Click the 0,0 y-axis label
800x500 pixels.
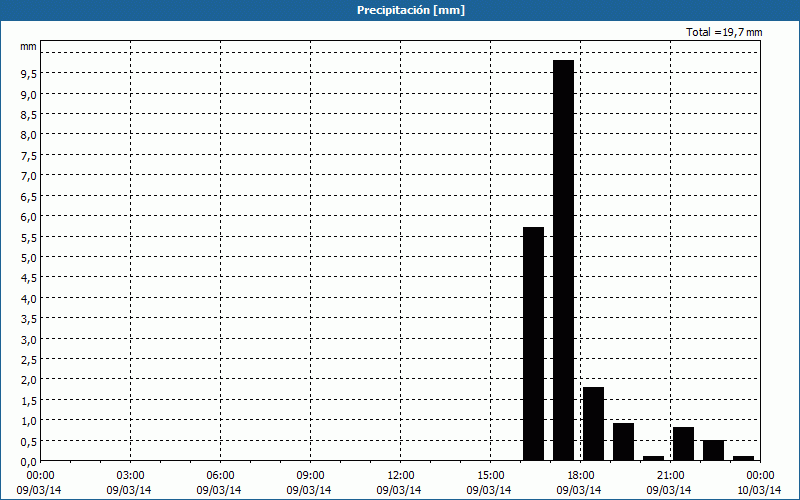point(29,462)
